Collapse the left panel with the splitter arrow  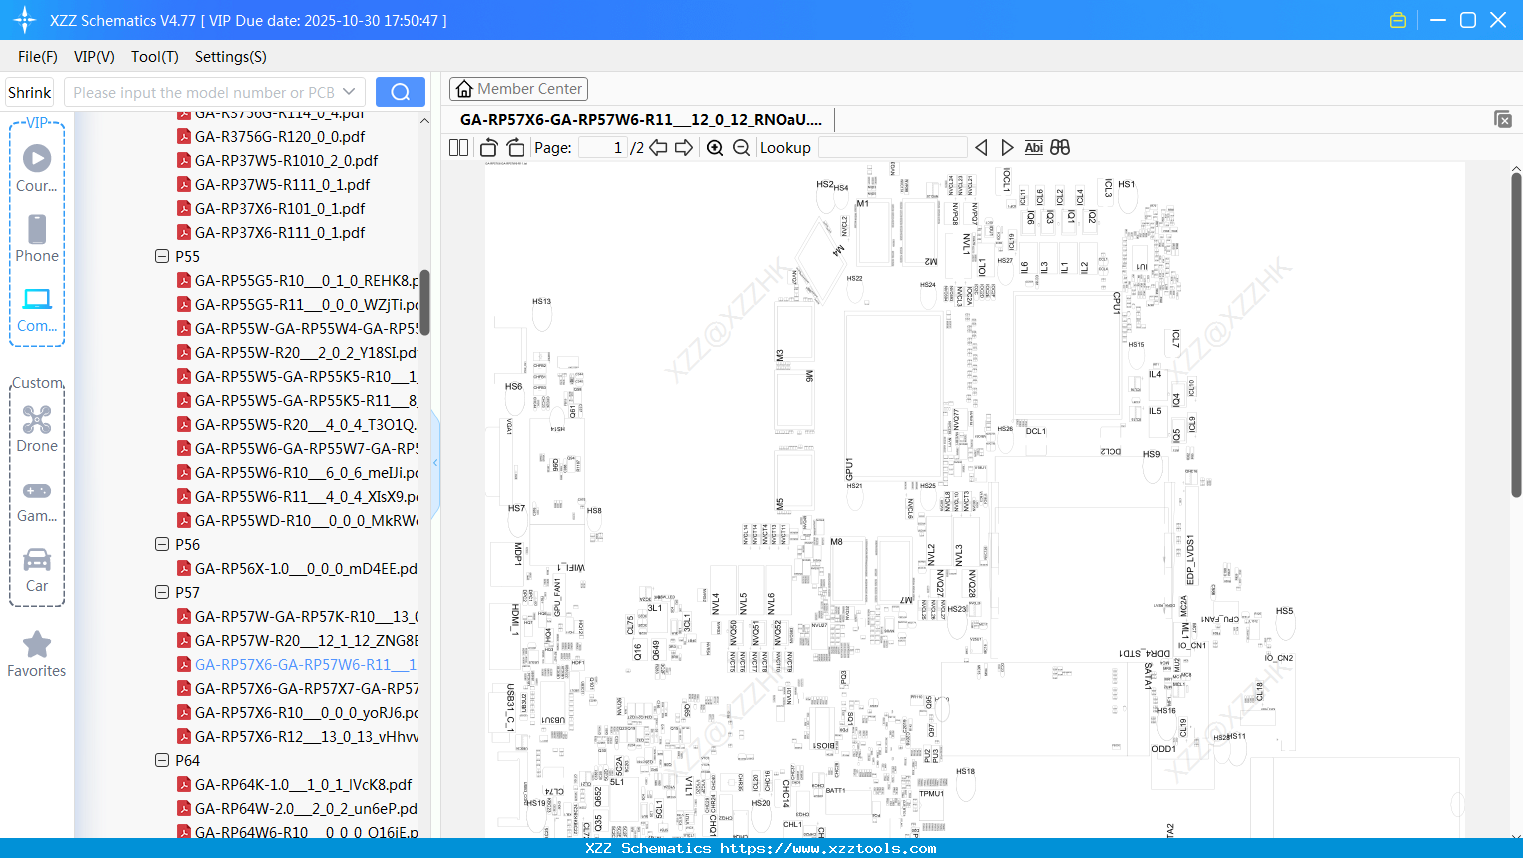435,463
